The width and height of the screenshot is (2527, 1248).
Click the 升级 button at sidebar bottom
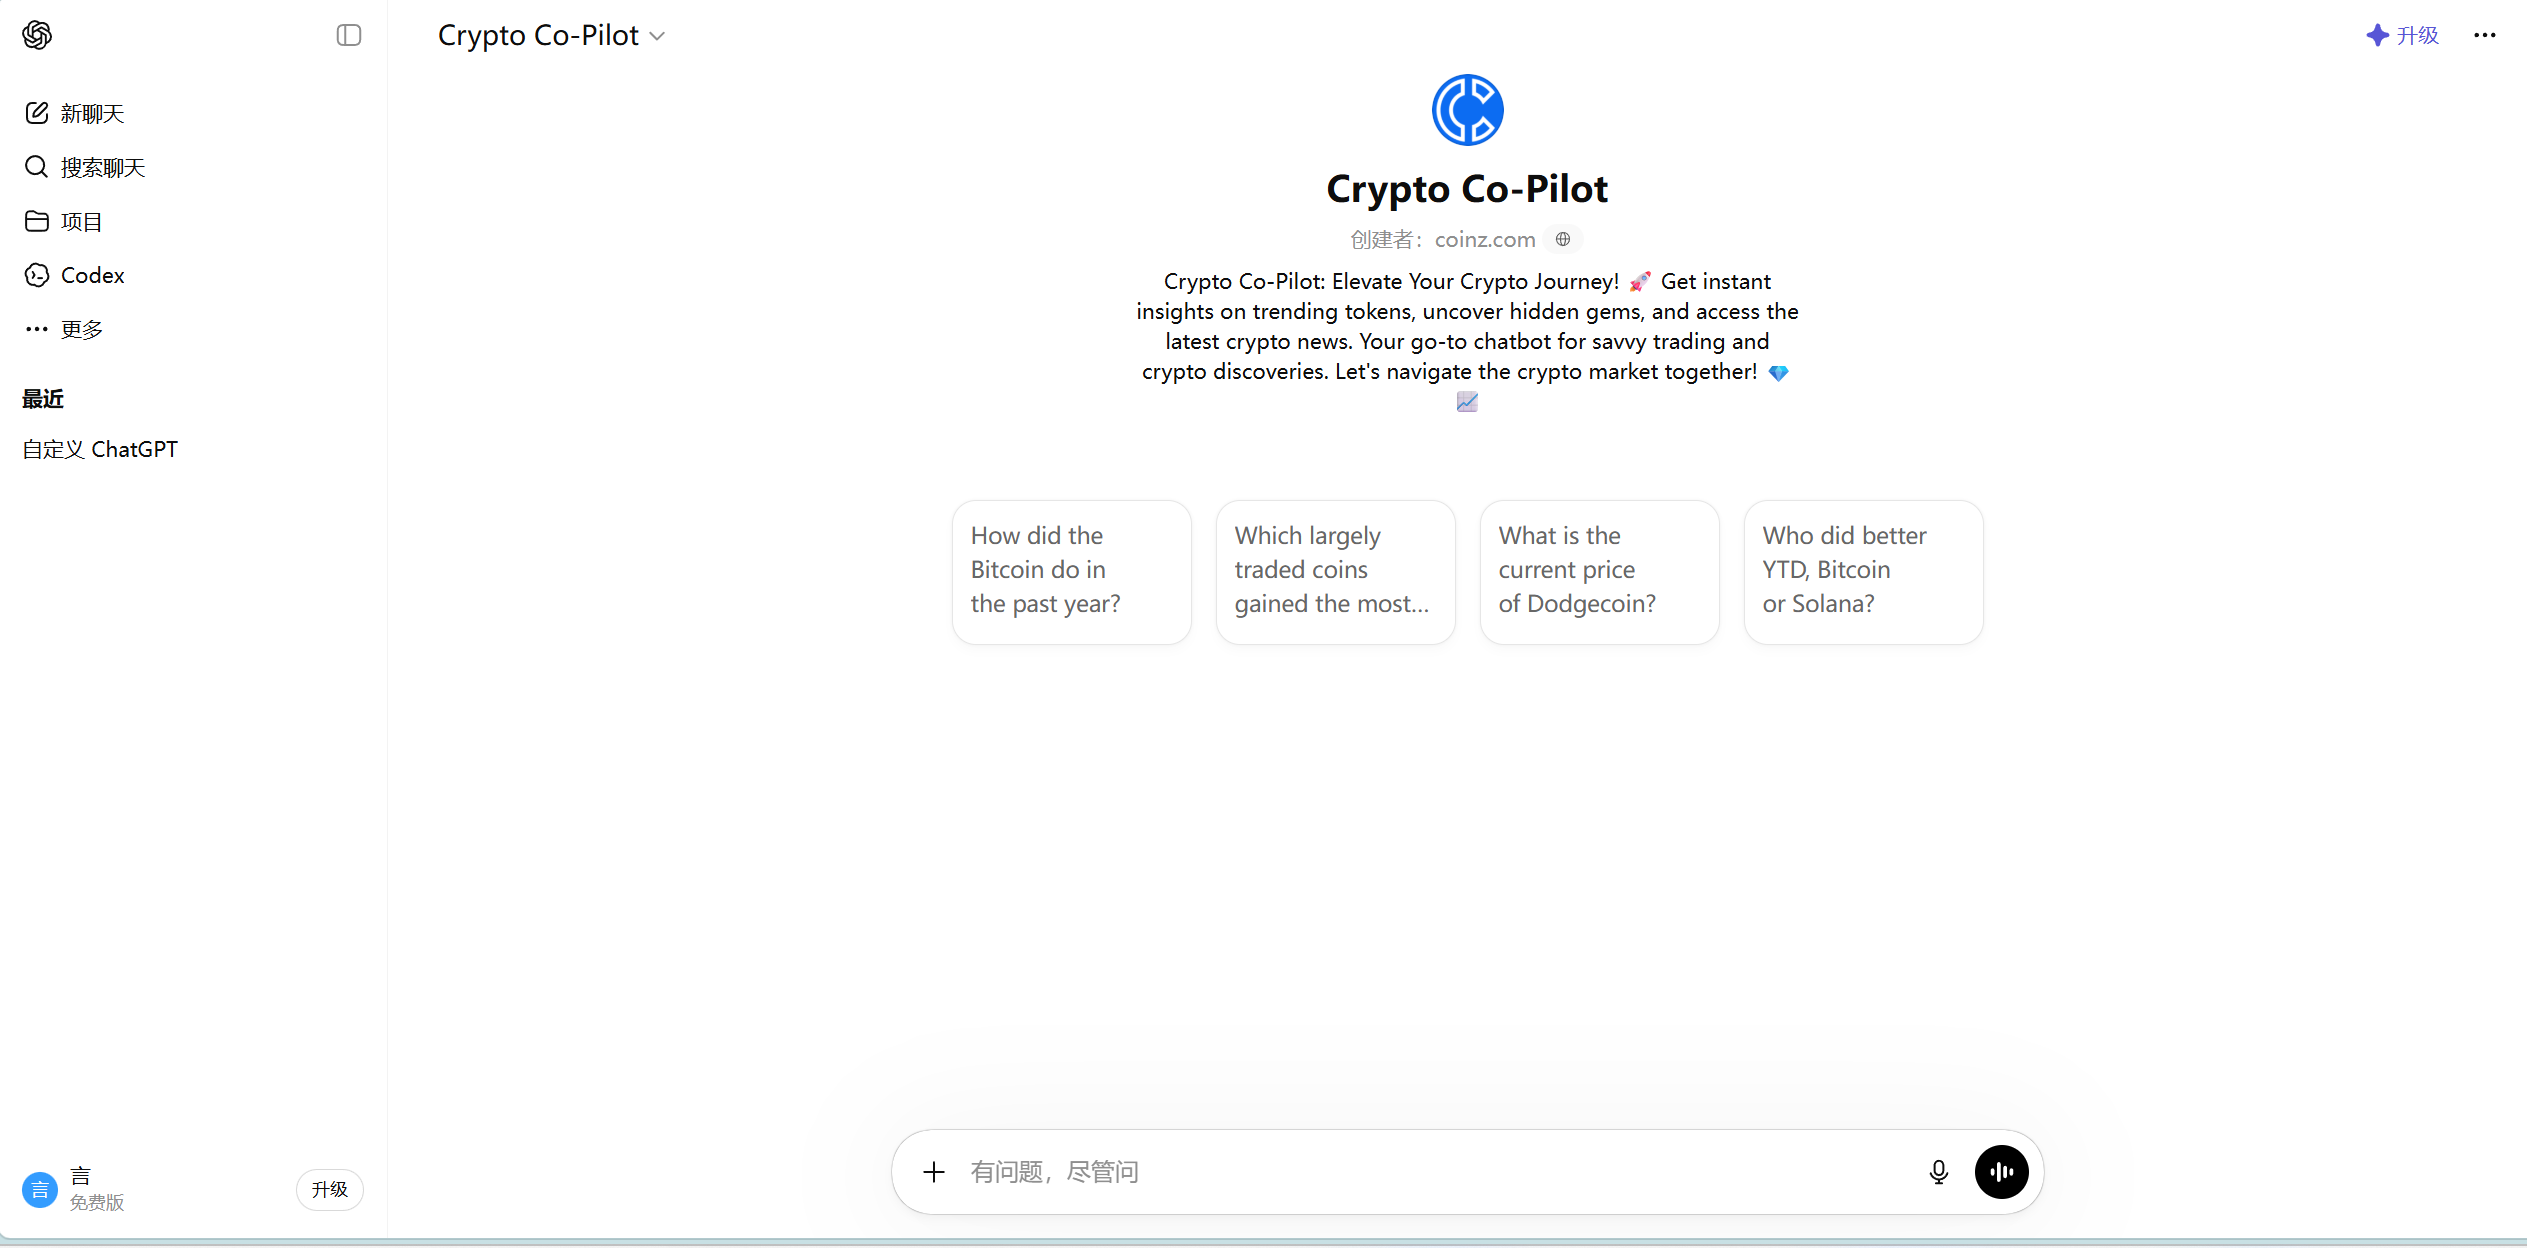click(x=329, y=1190)
